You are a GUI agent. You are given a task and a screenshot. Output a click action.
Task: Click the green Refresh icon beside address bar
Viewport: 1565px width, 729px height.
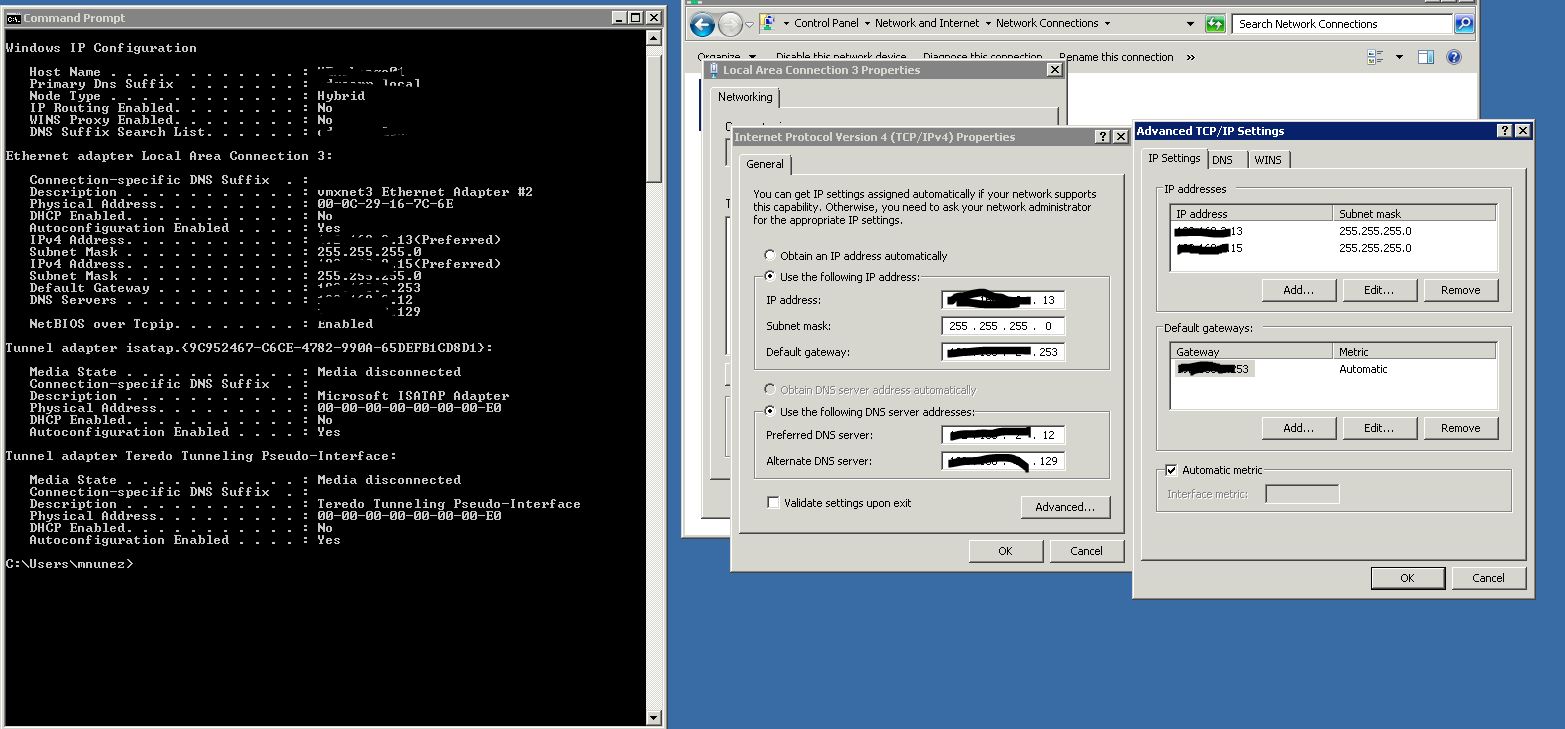point(1215,24)
